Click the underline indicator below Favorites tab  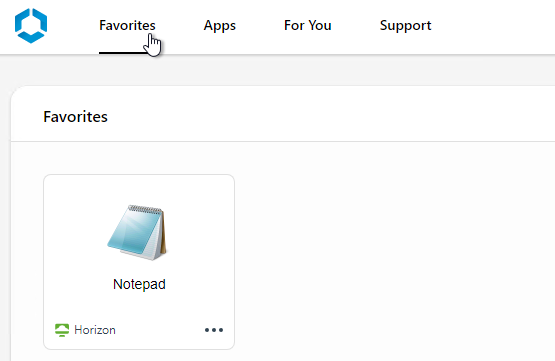click(123, 53)
